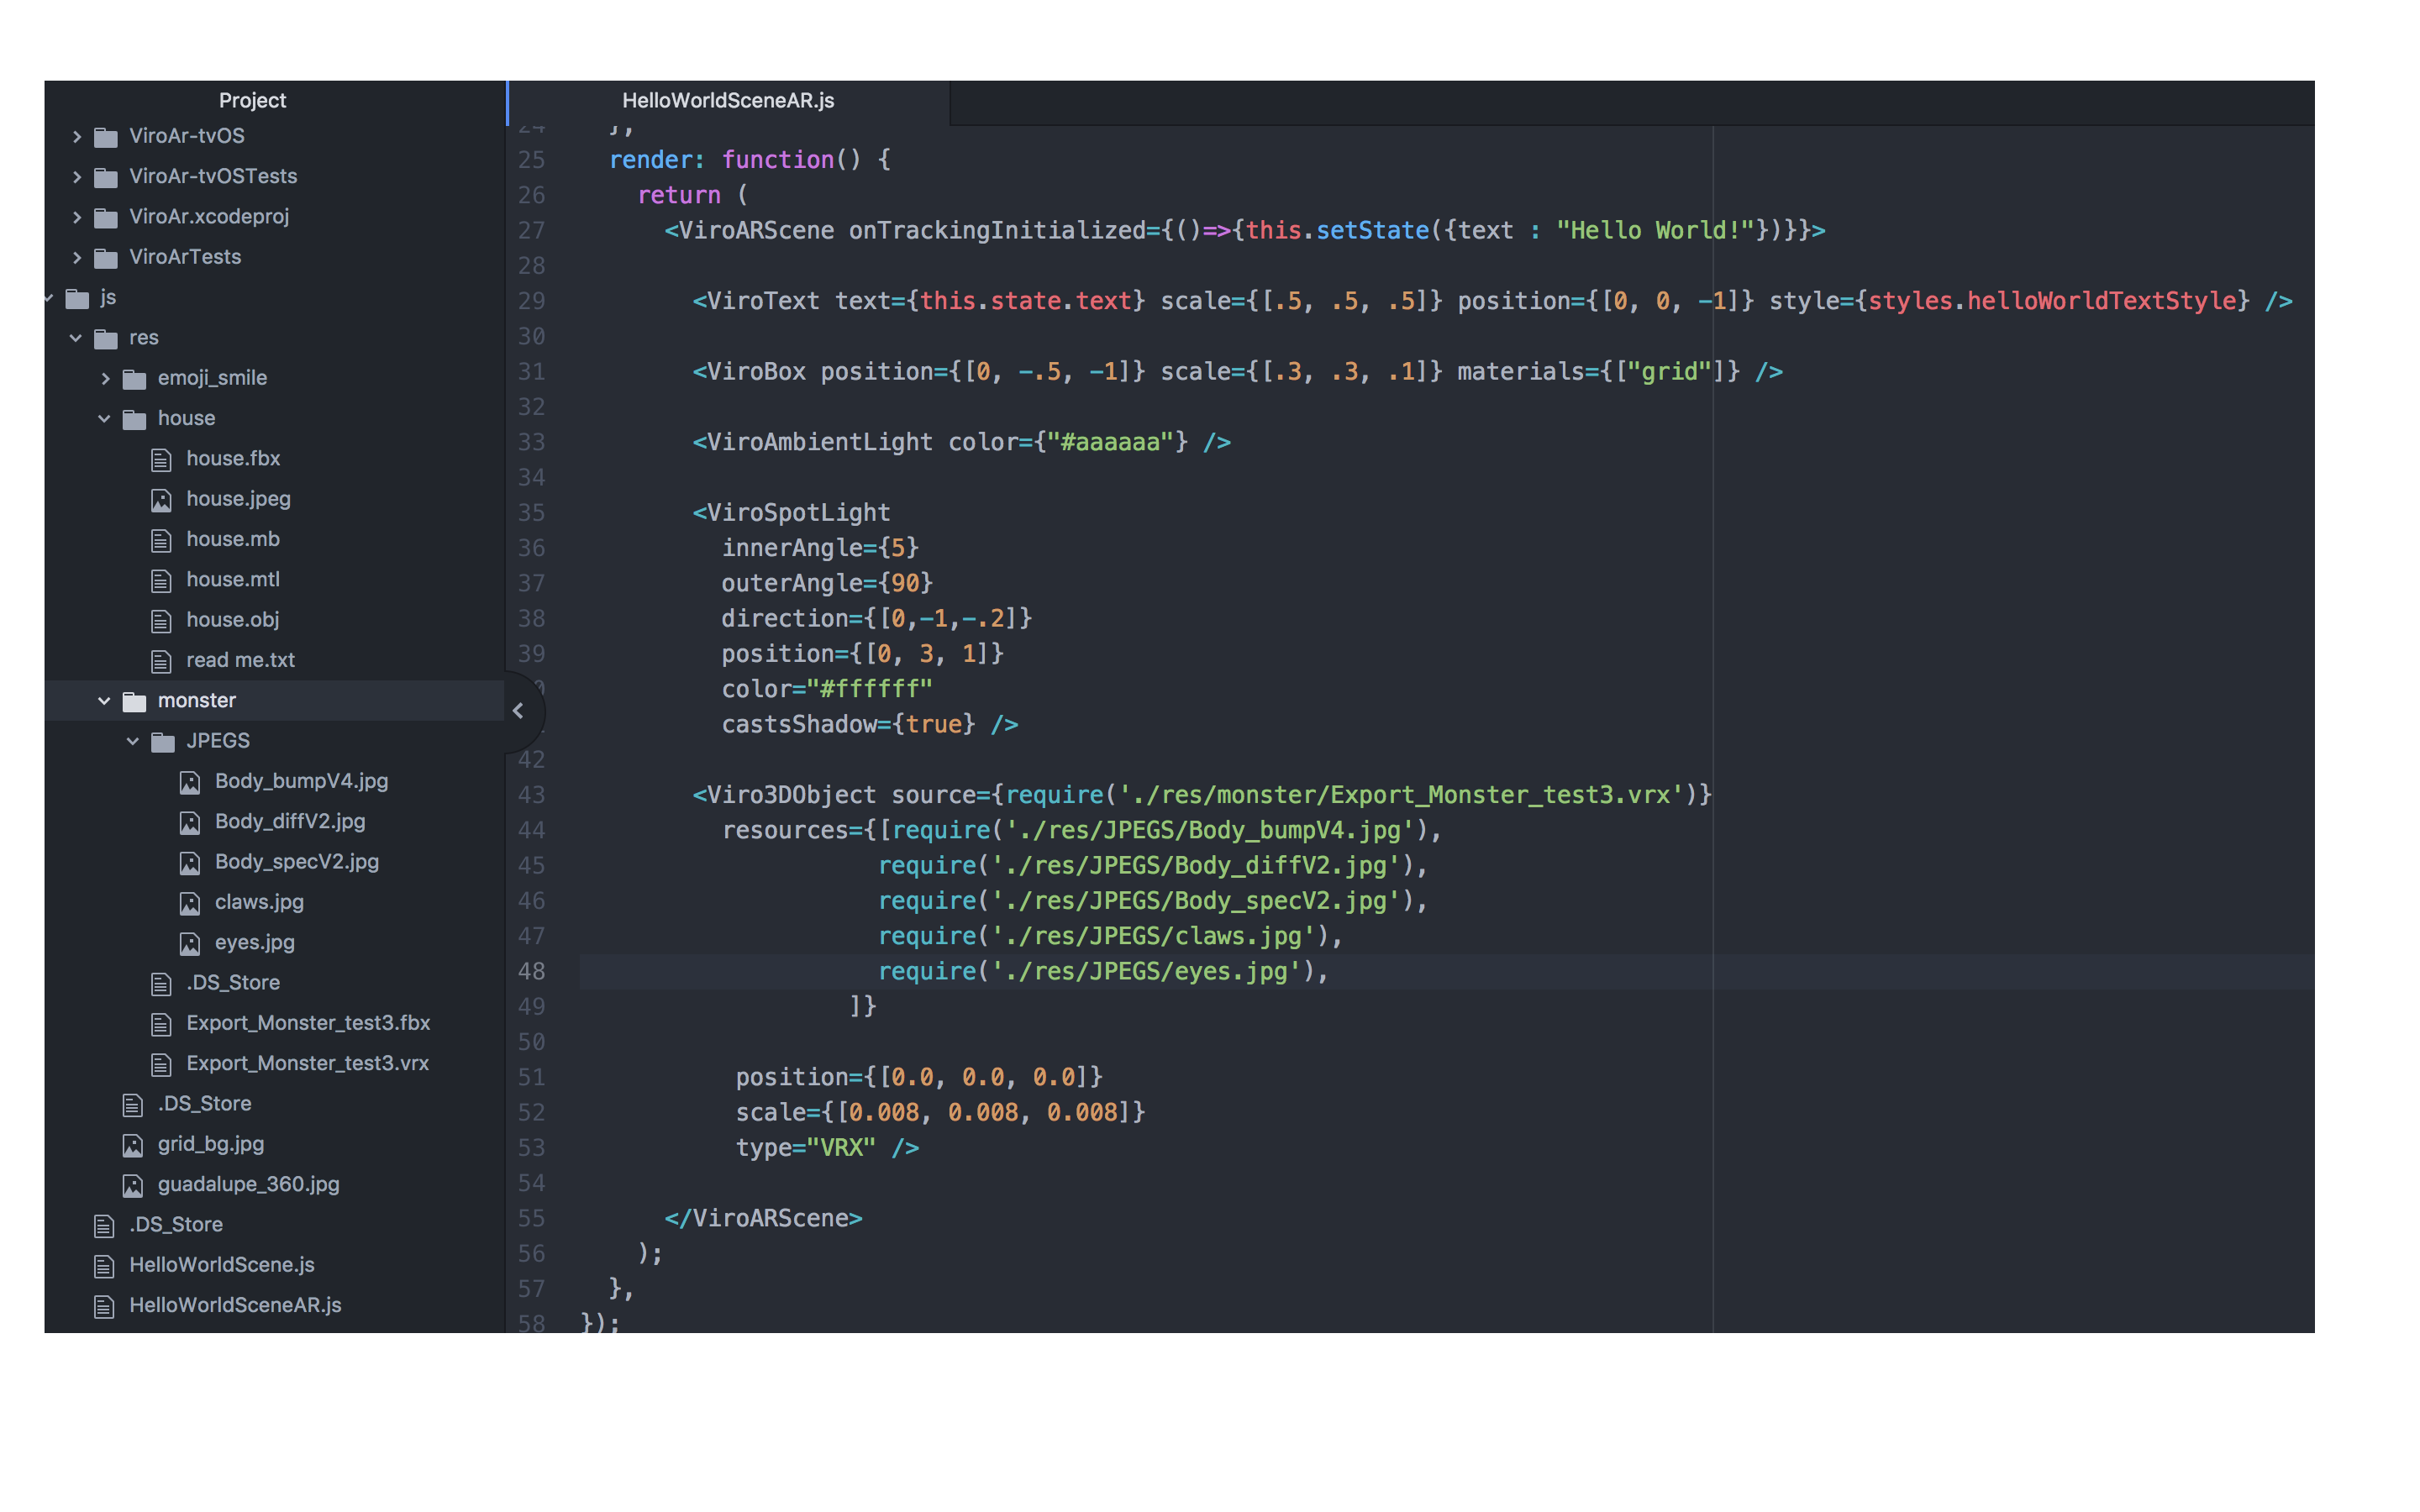Image resolution: width=2420 pixels, height=1512 pixels.
Task: Open the file HelloWorldScene.js
Action: (221, 1264)
